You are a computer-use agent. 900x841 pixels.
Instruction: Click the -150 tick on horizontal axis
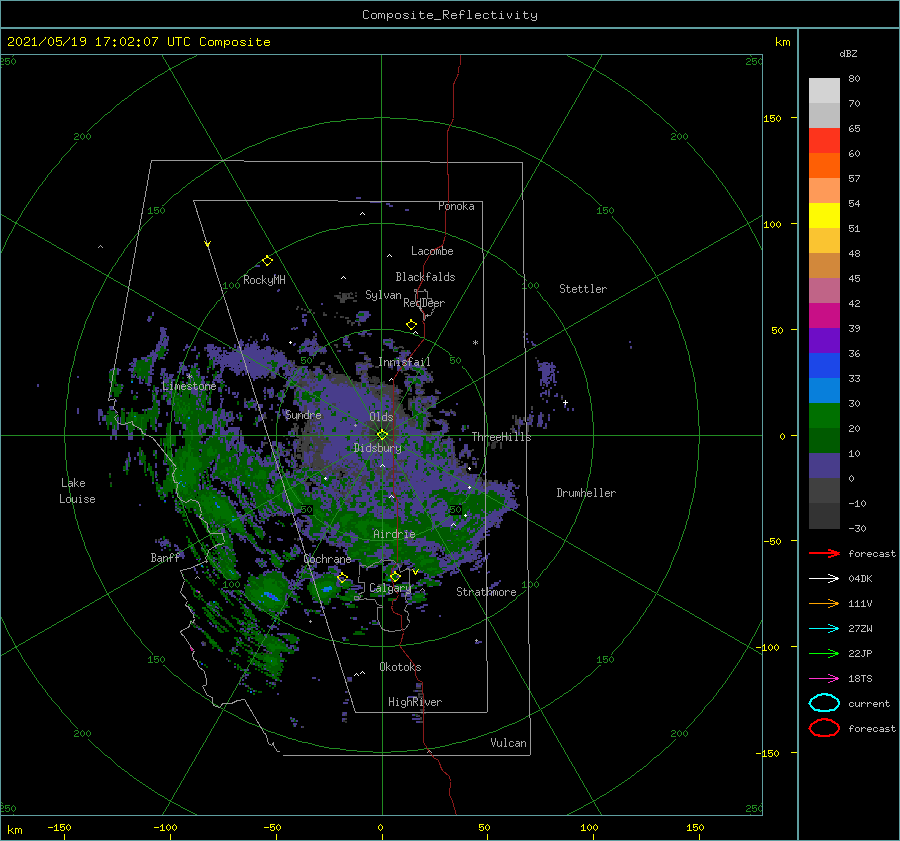pos(59,827)
